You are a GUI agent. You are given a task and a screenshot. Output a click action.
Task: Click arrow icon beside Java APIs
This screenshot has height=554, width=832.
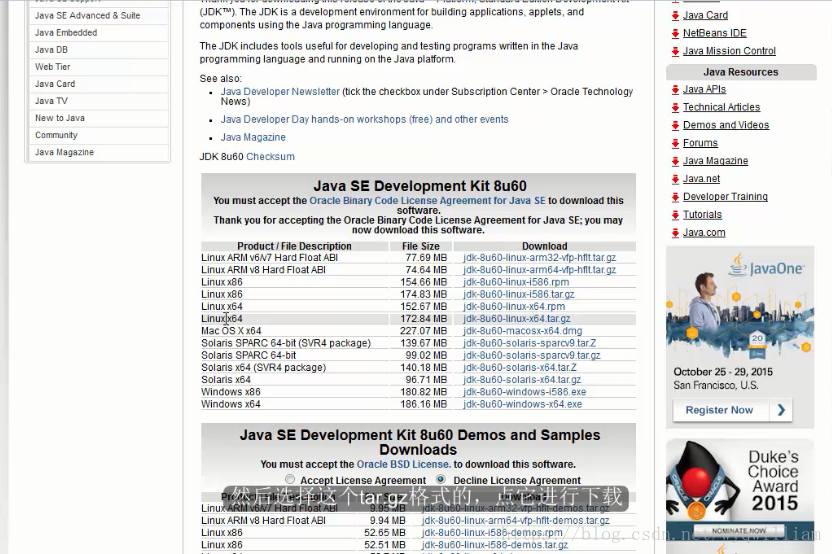click(x=675, y=90)
